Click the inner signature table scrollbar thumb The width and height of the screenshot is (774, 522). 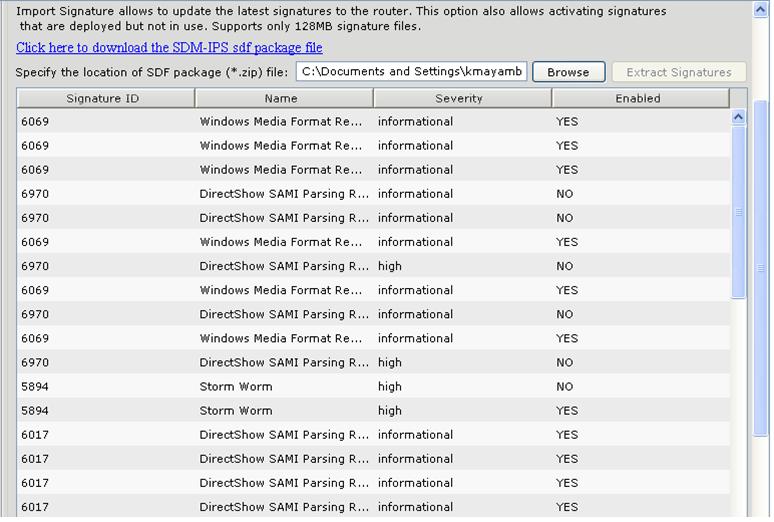pyautogui.click(x=738, y=212)
